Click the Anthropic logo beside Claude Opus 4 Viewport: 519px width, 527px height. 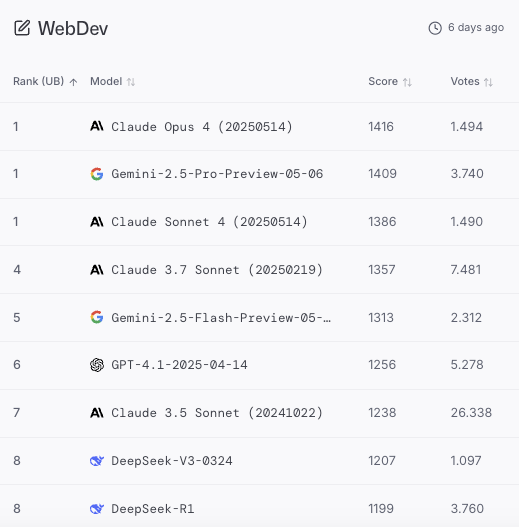coord(97,126)
